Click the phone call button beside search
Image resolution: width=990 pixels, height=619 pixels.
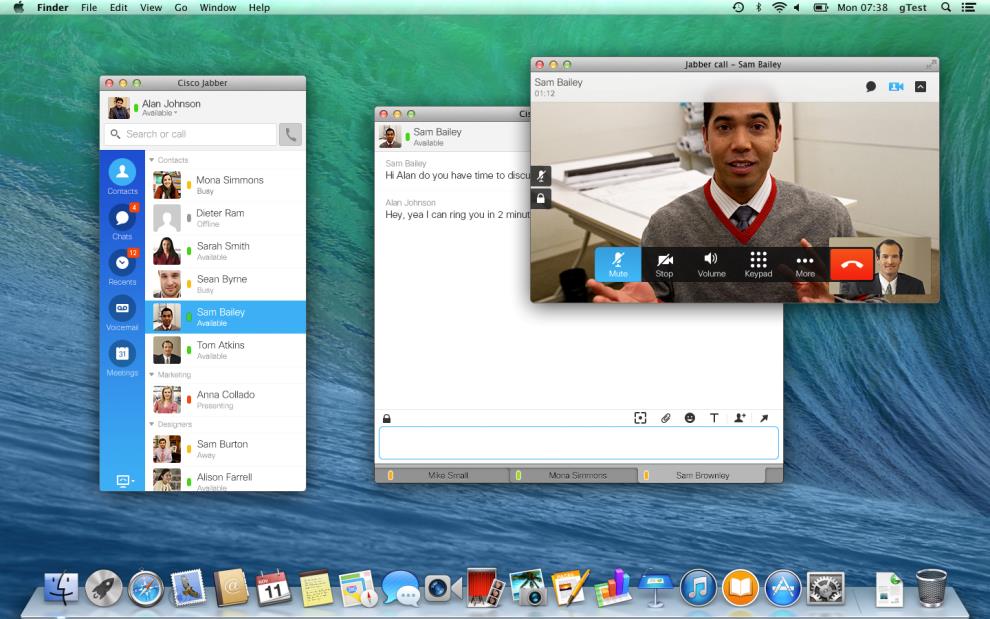tap(290, 134)
